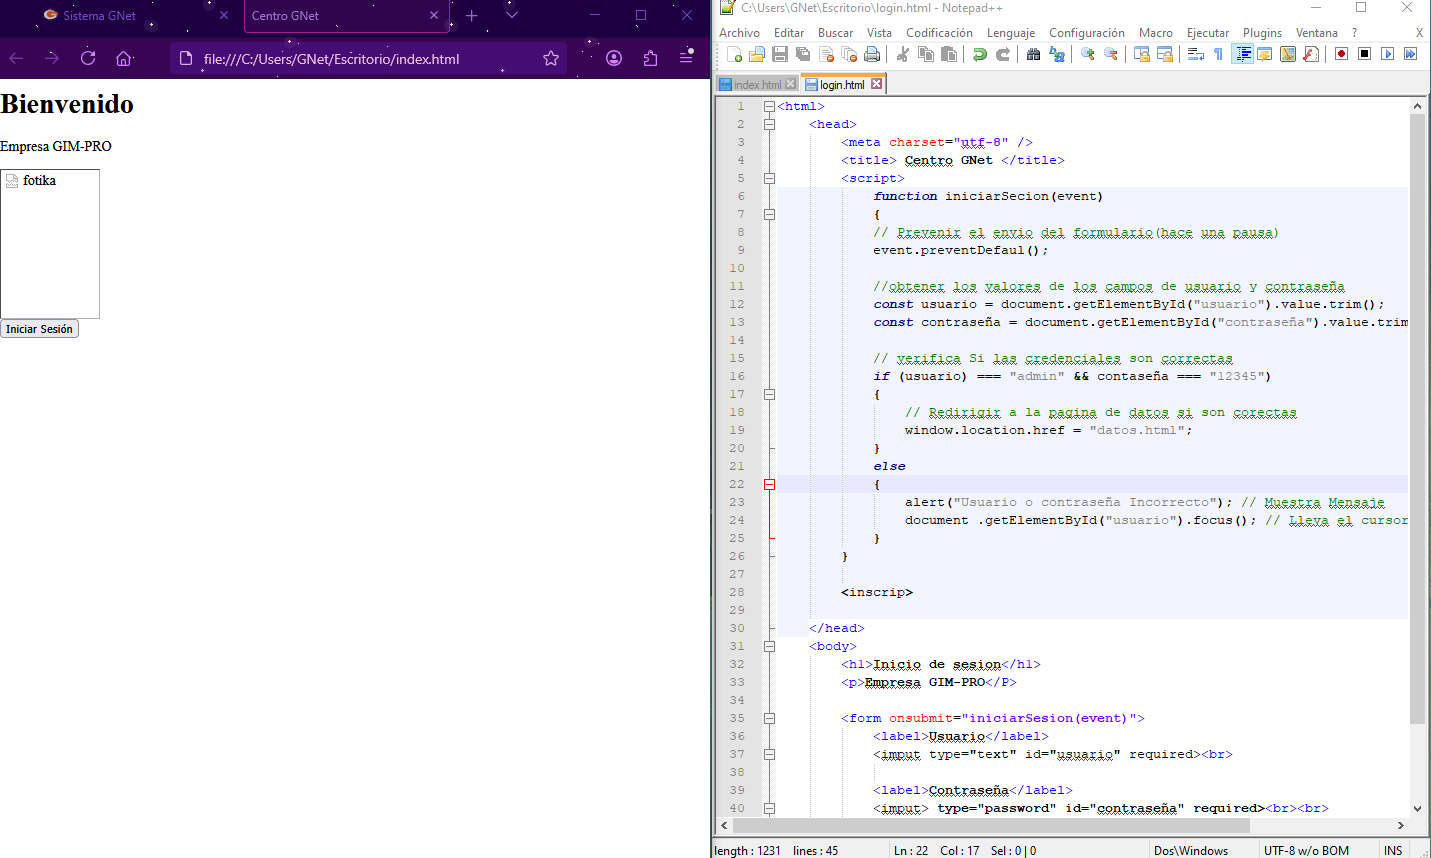Bookmark the page with the star icon
The height and width of the screenshot is (858, 1431).
click(x=550, y=58)
